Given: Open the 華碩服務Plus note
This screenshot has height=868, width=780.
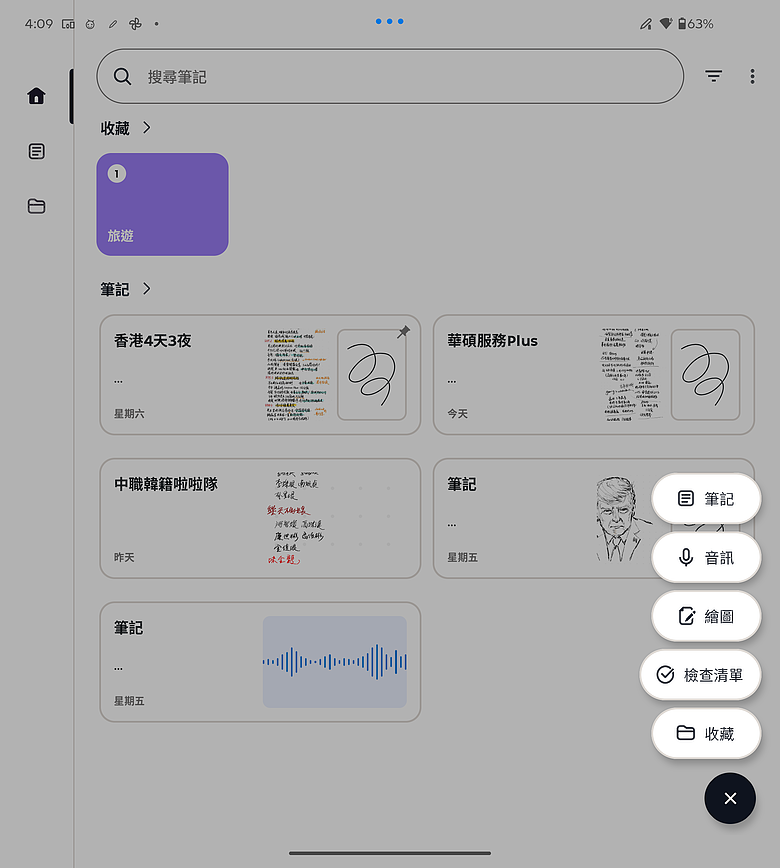Looking at the screenshot, I should pyautogui.click(x=593, y=375).
